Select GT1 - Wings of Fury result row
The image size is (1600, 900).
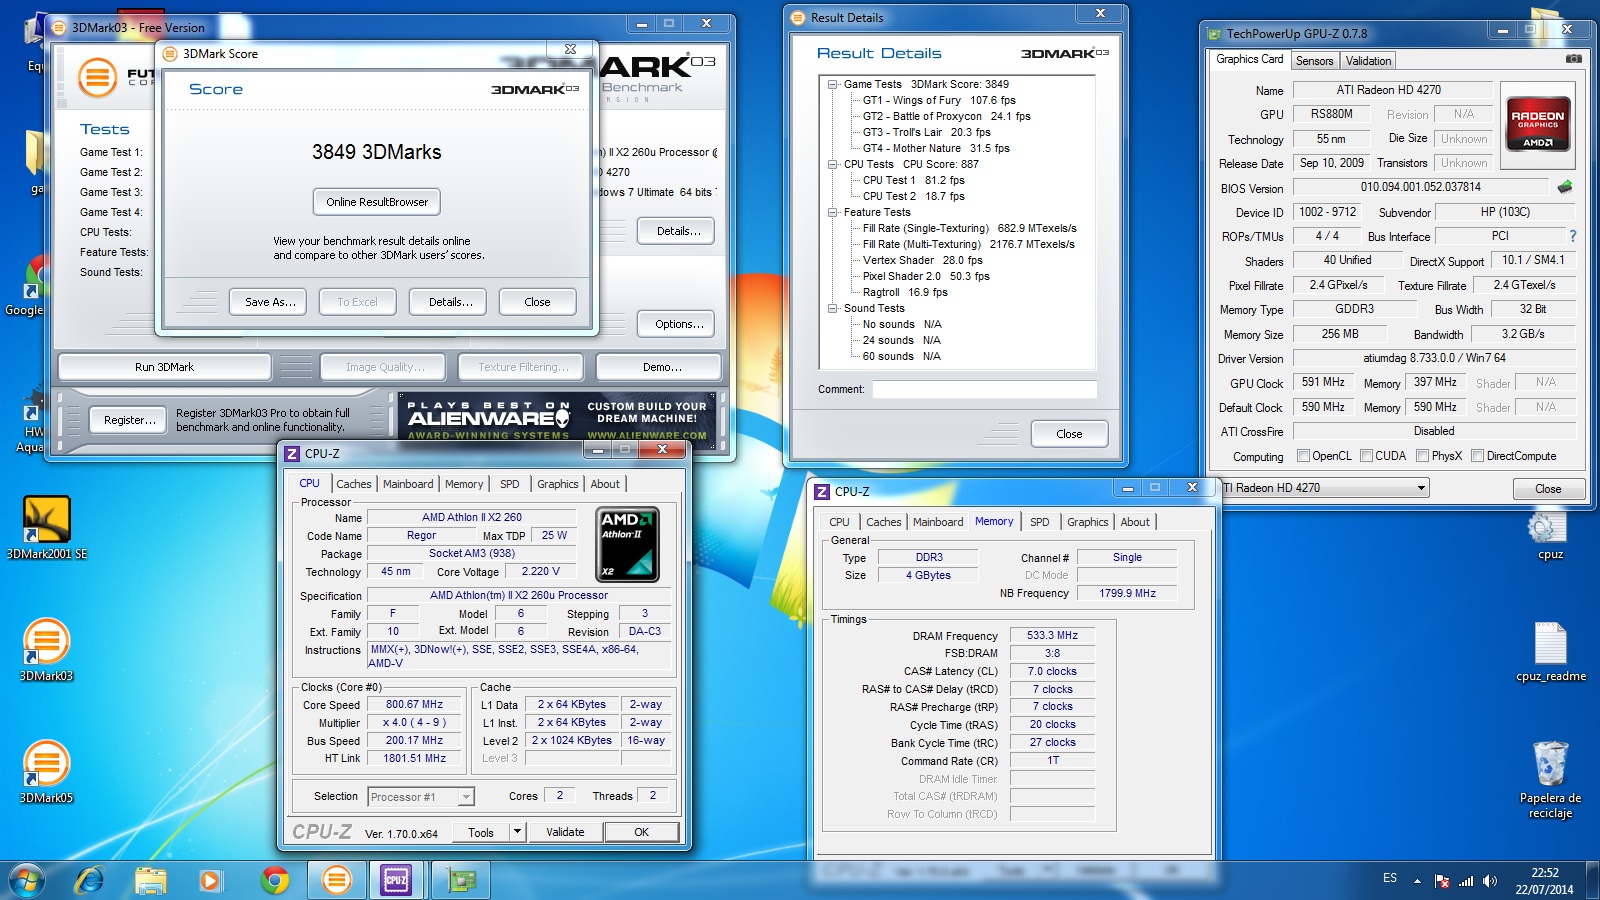pyautogui.click(x=938, y=100)
